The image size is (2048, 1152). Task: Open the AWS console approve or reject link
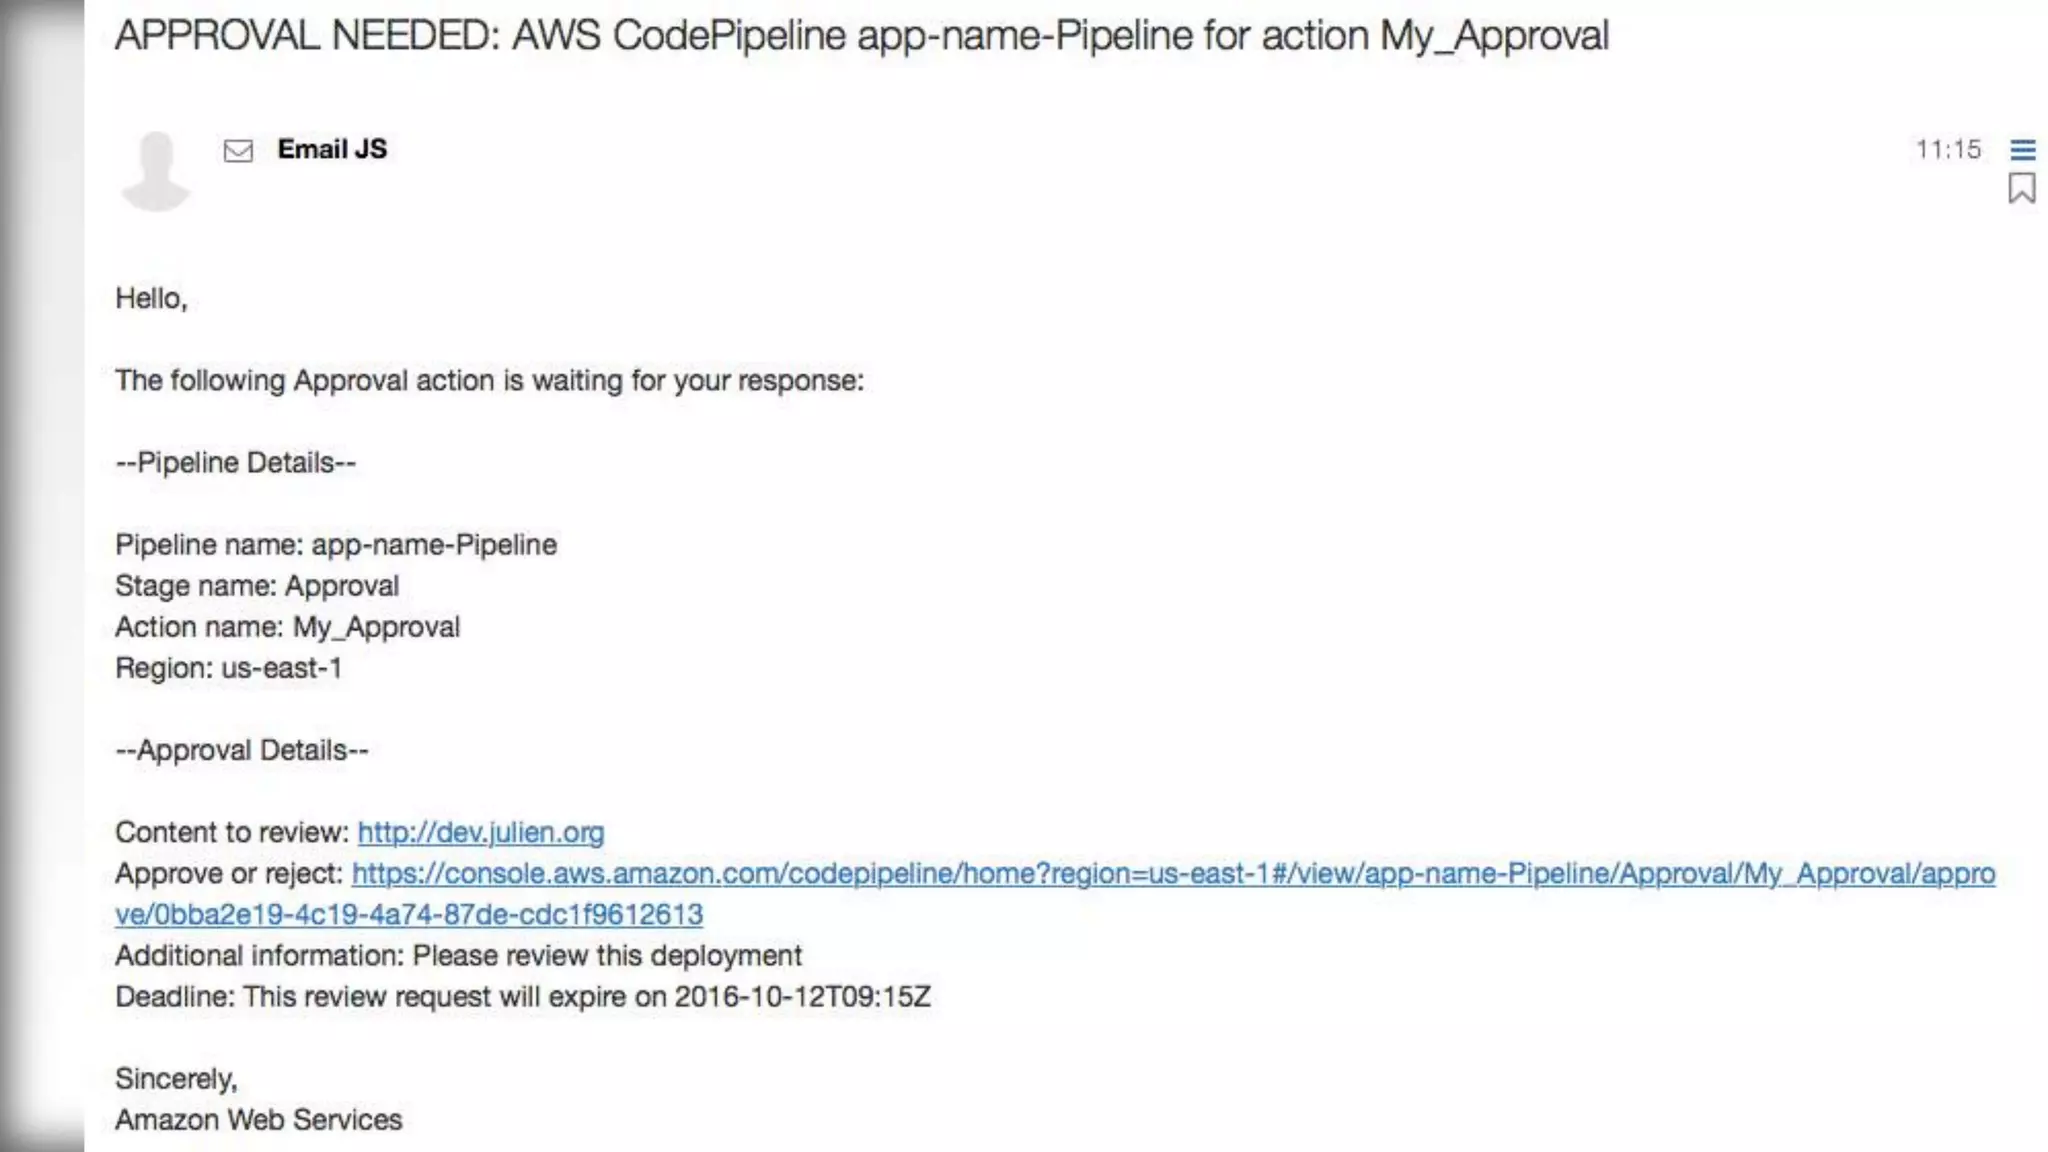coord(1172,874)
